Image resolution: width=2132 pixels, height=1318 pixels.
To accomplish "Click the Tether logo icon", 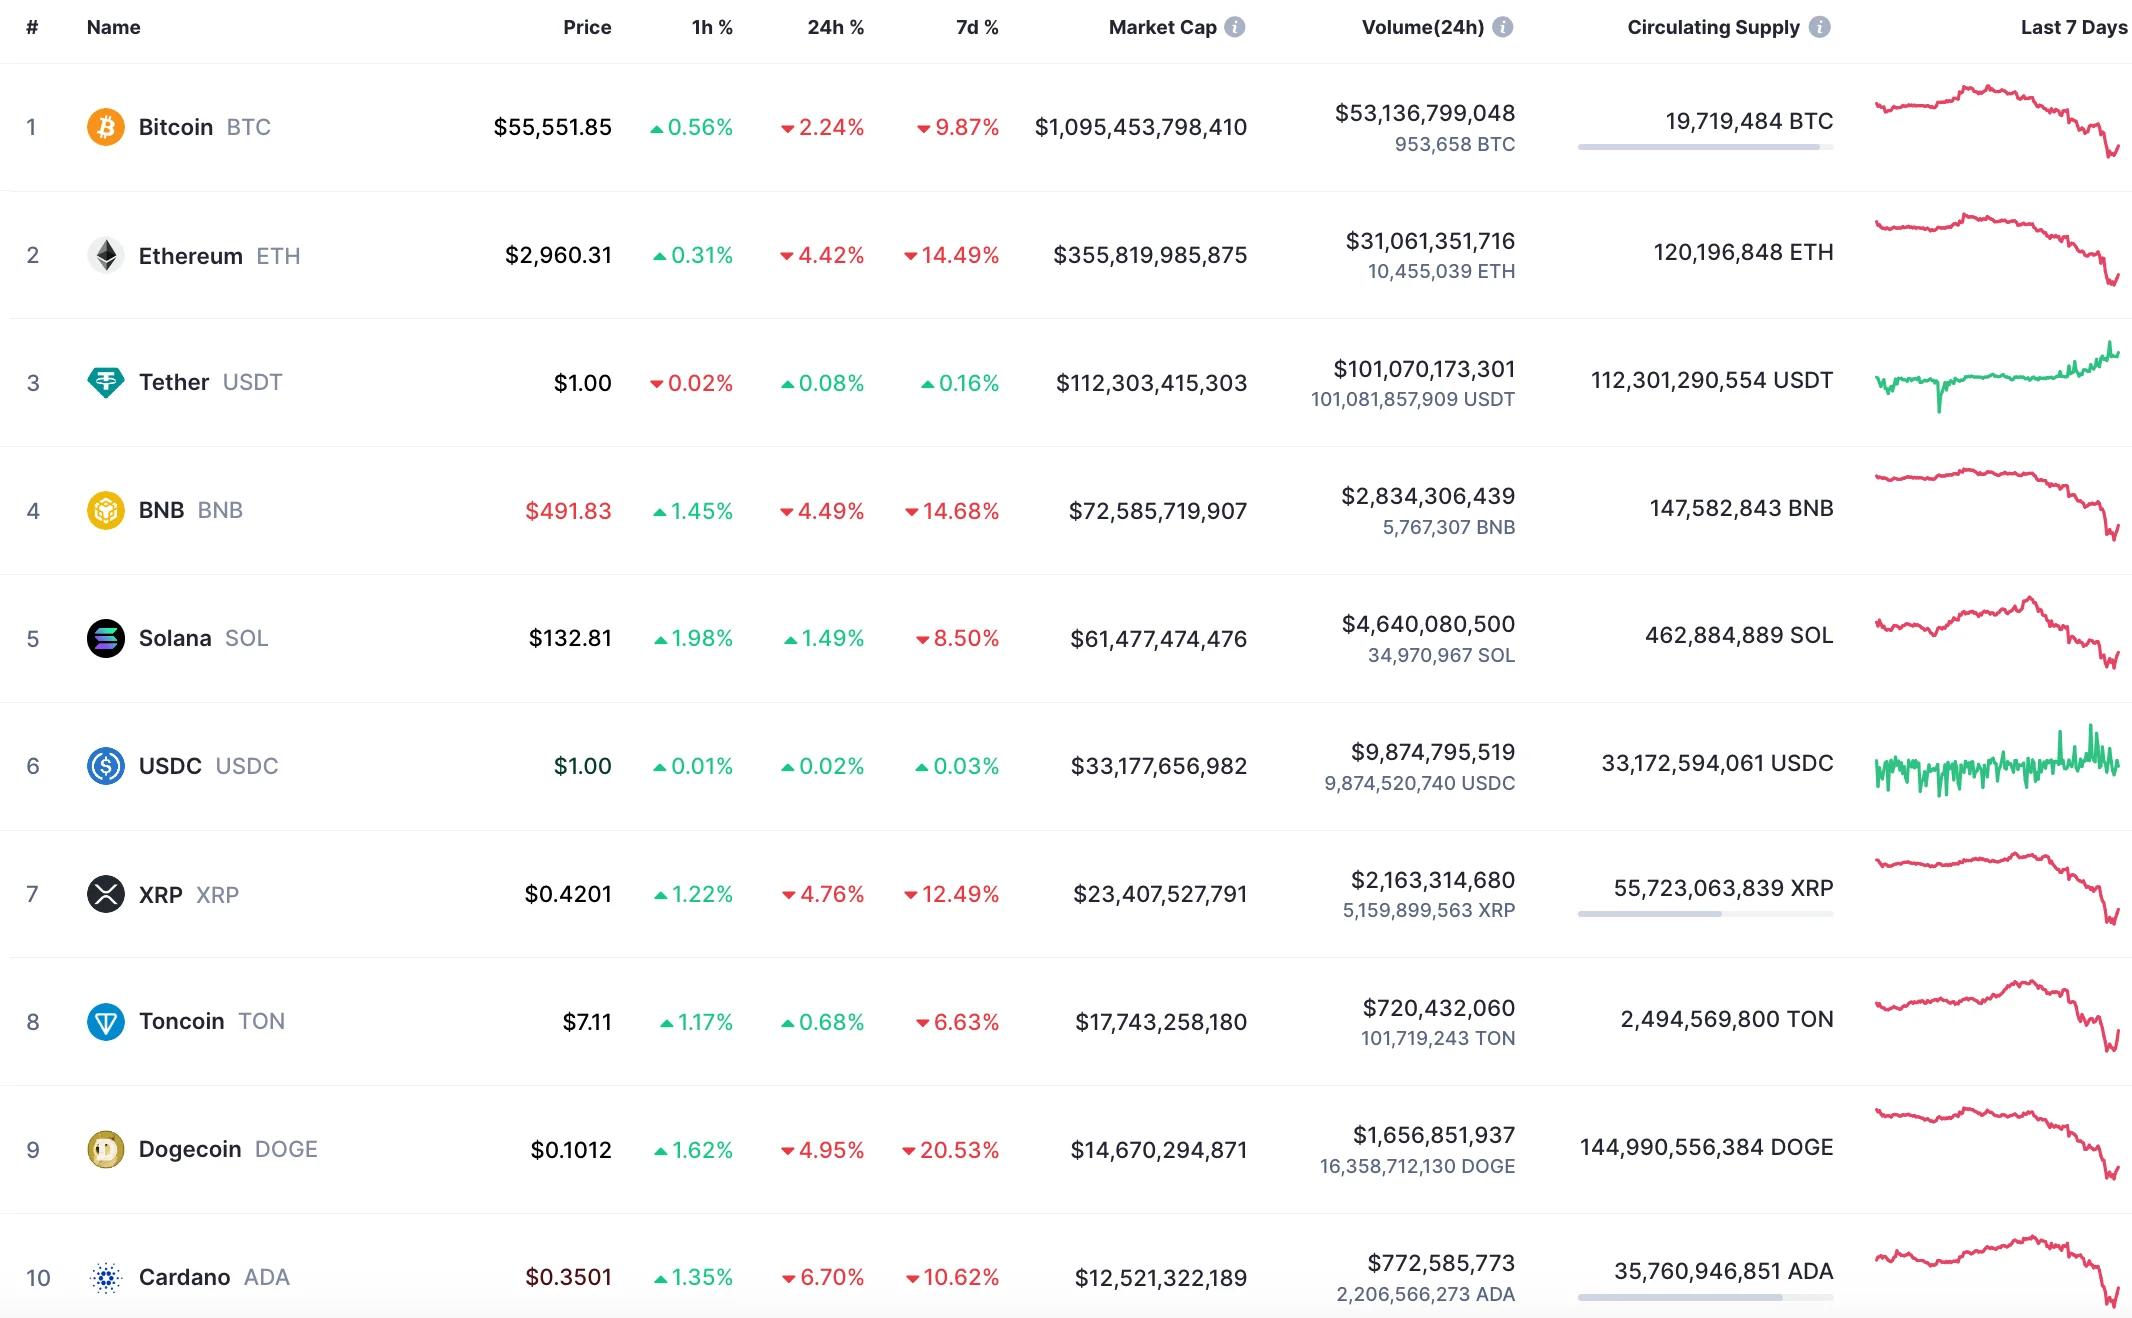I will click(x=105, y=382).
